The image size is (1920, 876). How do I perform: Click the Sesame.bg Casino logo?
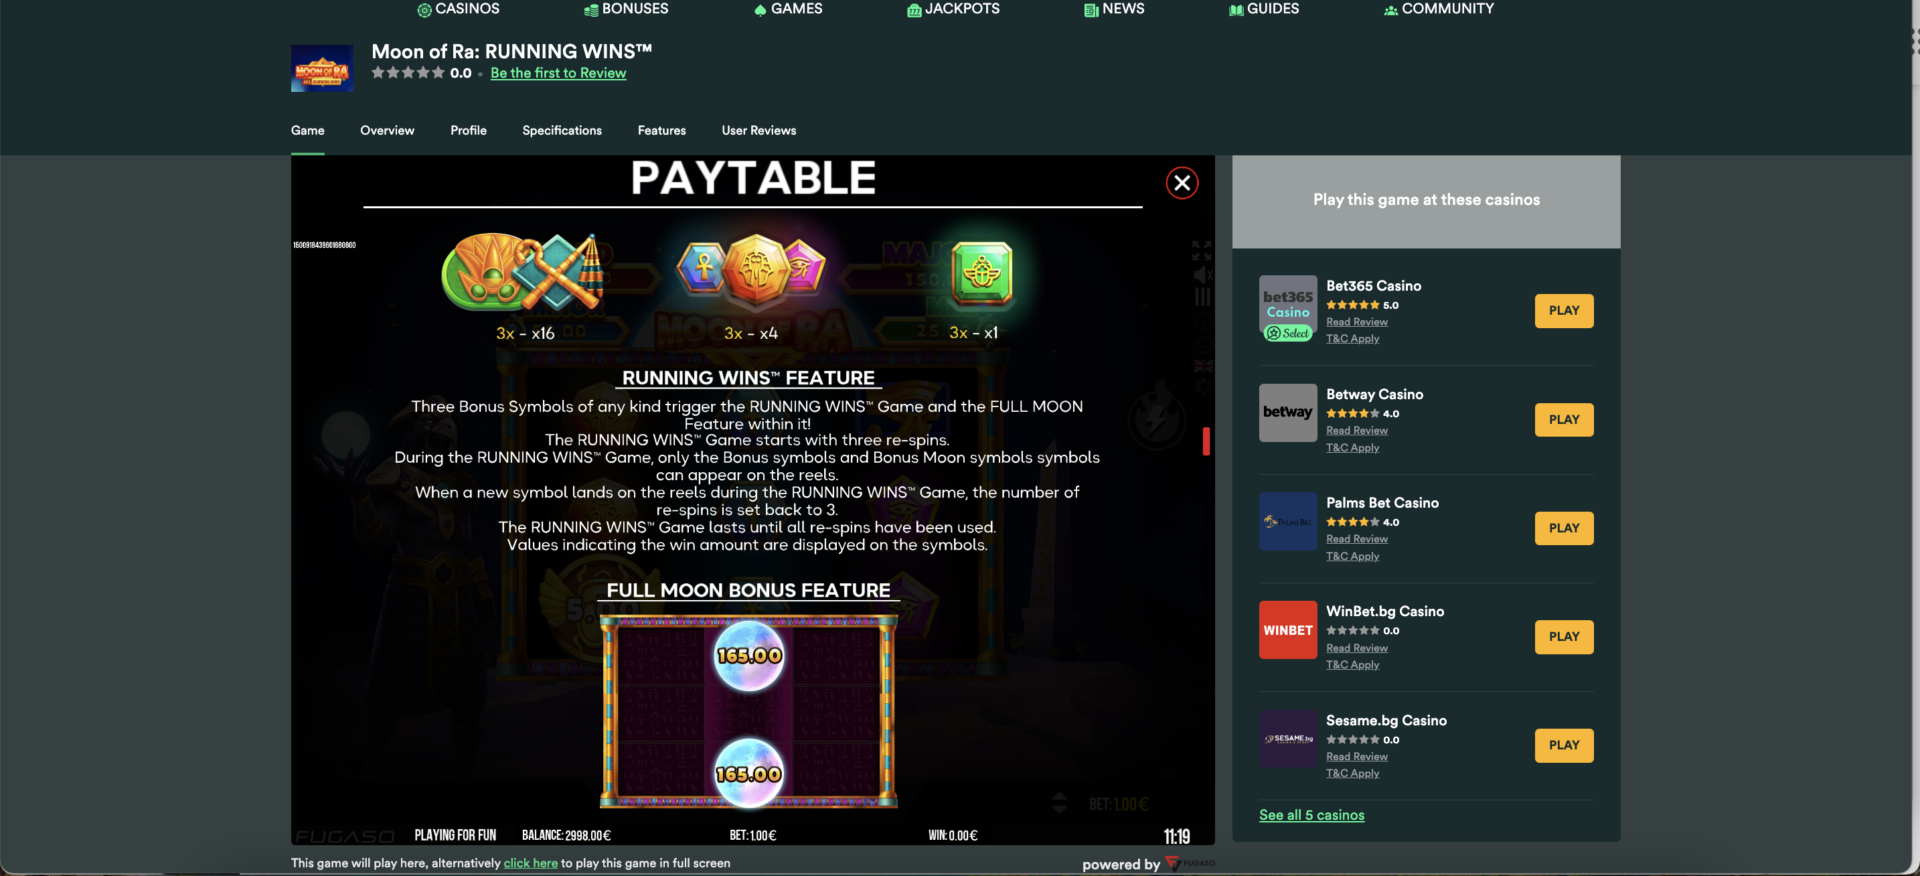pyautogui.click(x=1288, y=739)
